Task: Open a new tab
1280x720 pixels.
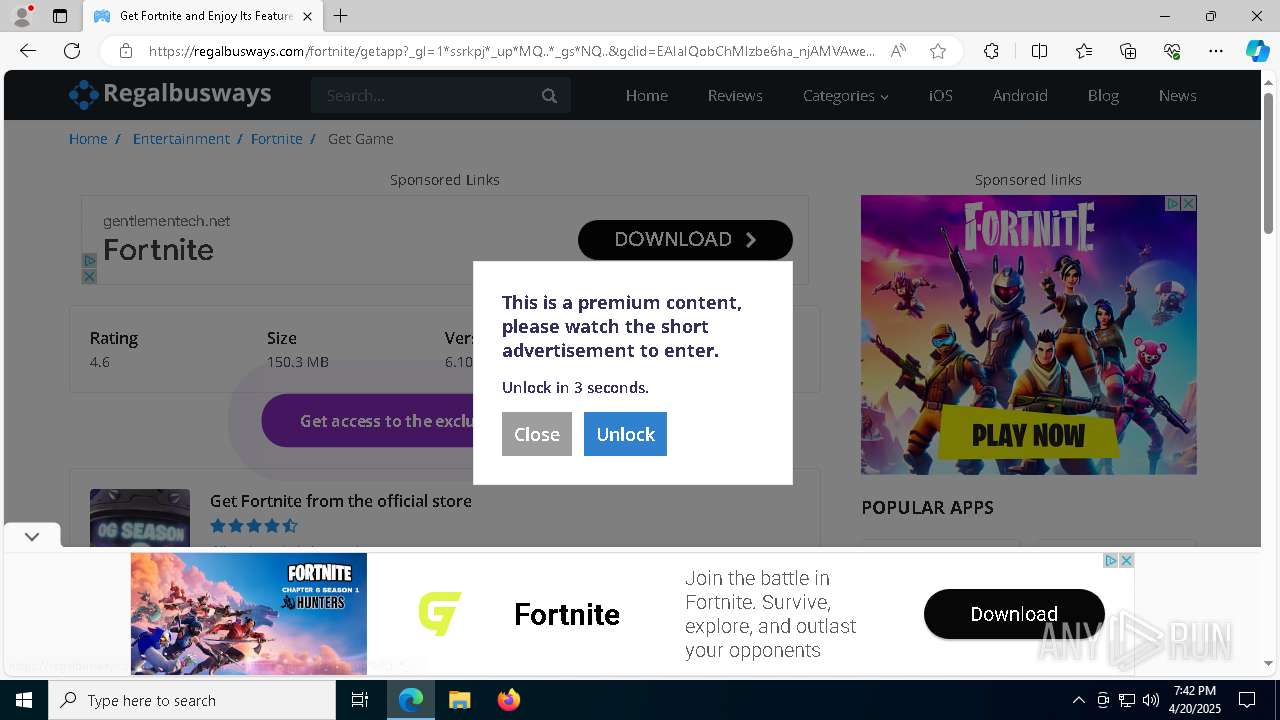Action: [341, 16]
